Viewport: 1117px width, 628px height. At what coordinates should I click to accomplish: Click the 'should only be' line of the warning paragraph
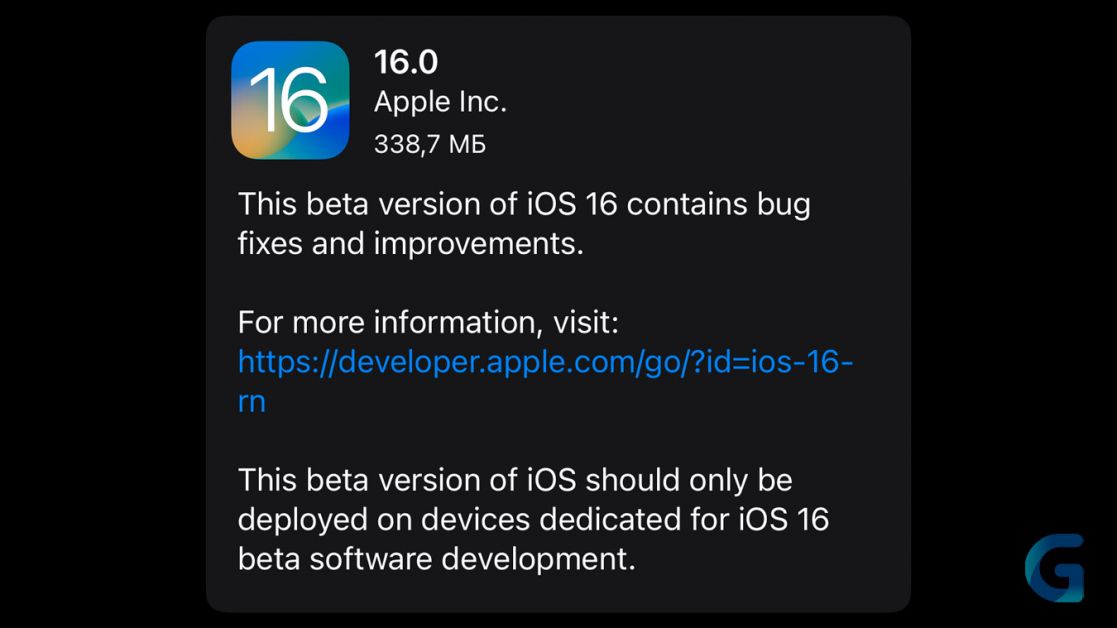[515, 480]
